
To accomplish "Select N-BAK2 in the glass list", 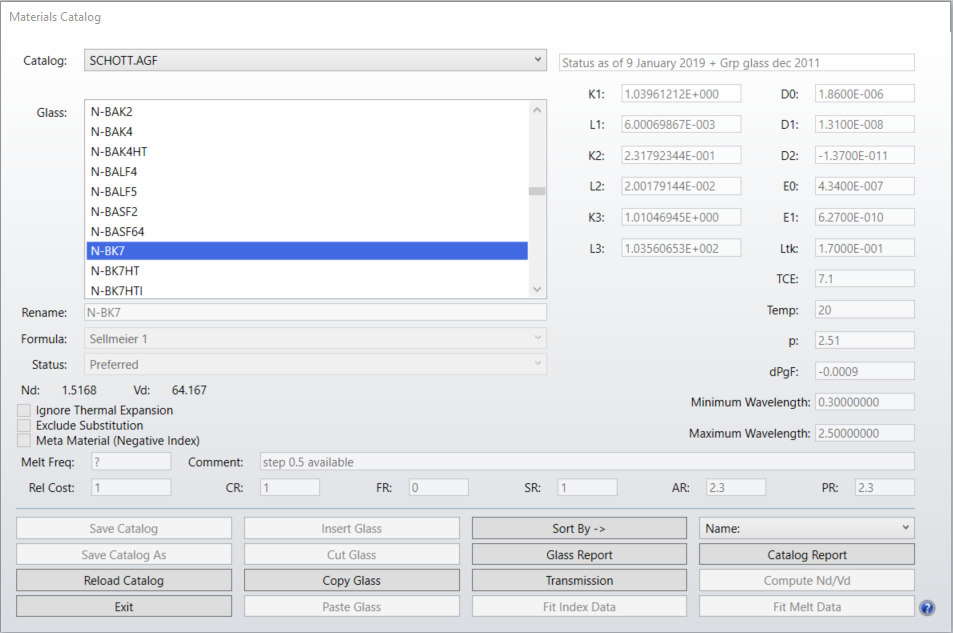I will pos(307,112).
